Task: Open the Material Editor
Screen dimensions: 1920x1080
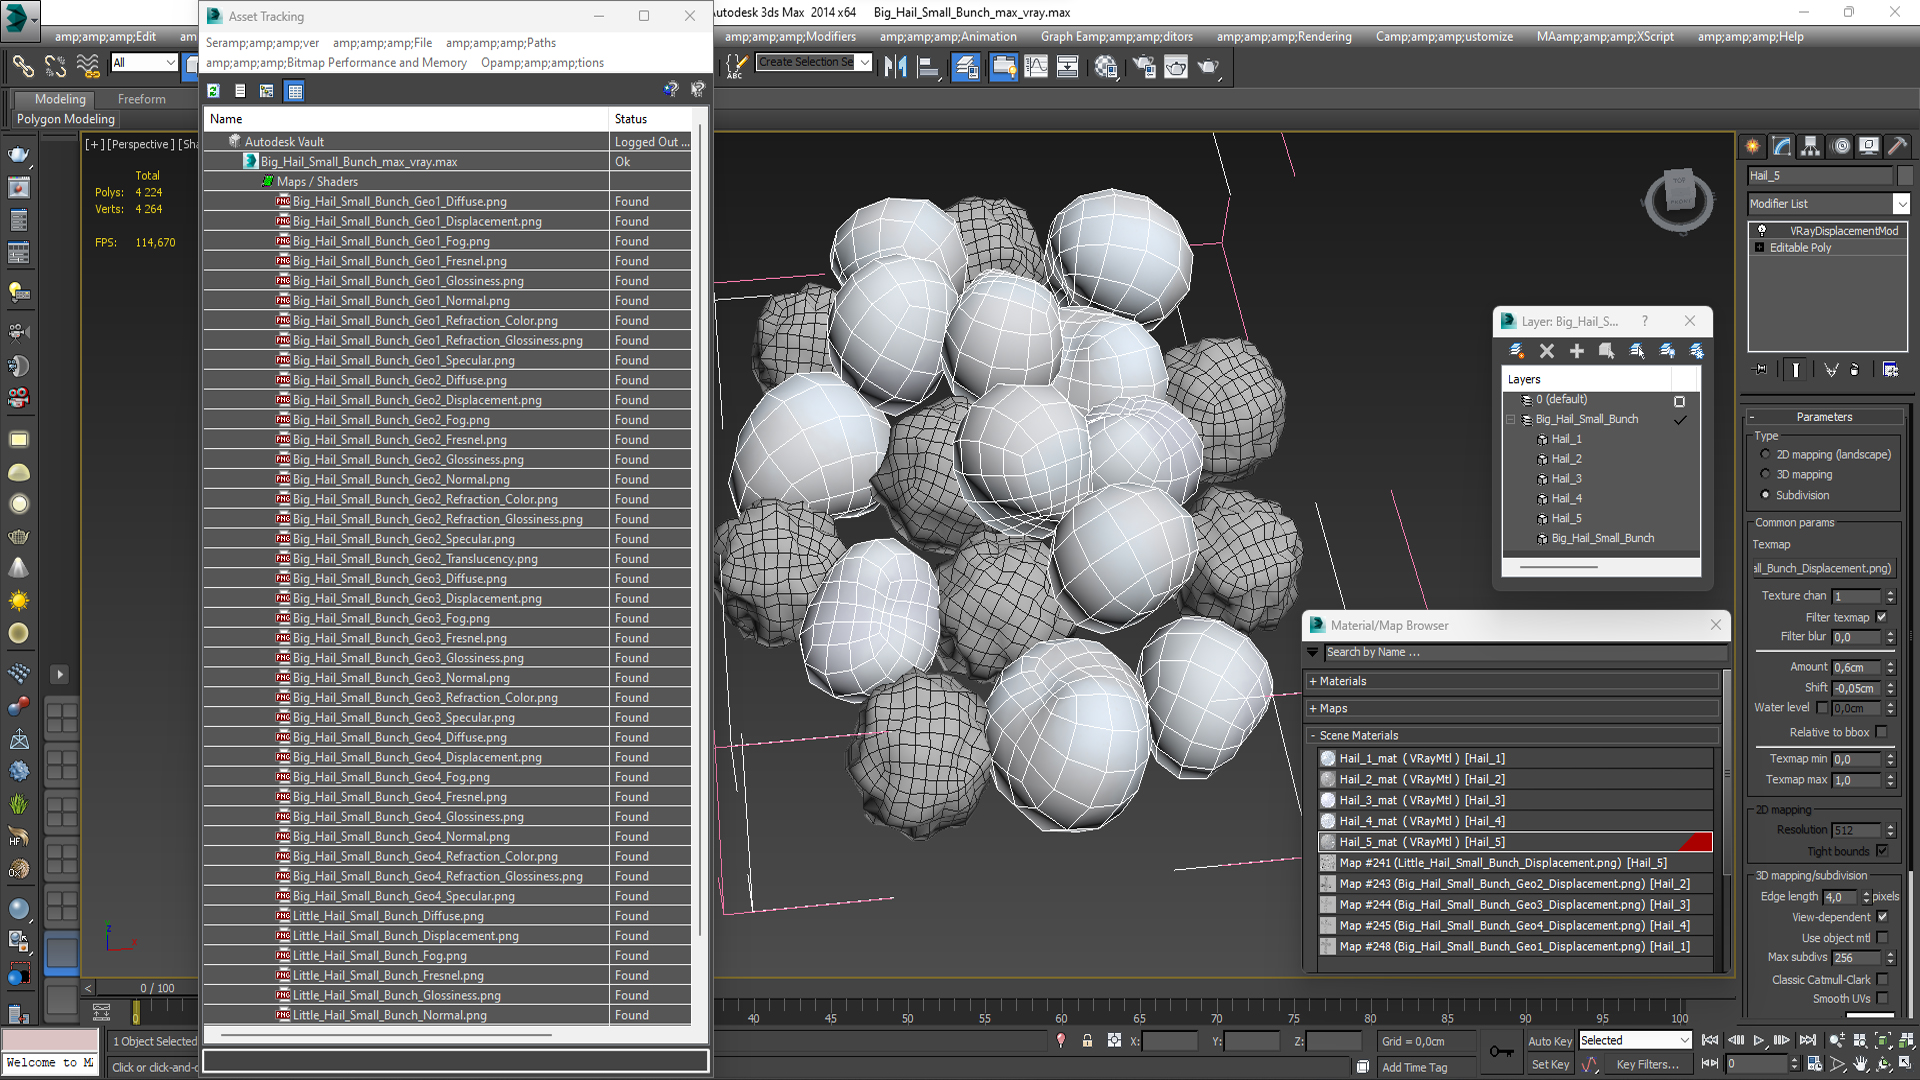Action: pyautogui.click(x=1106, y=67)
